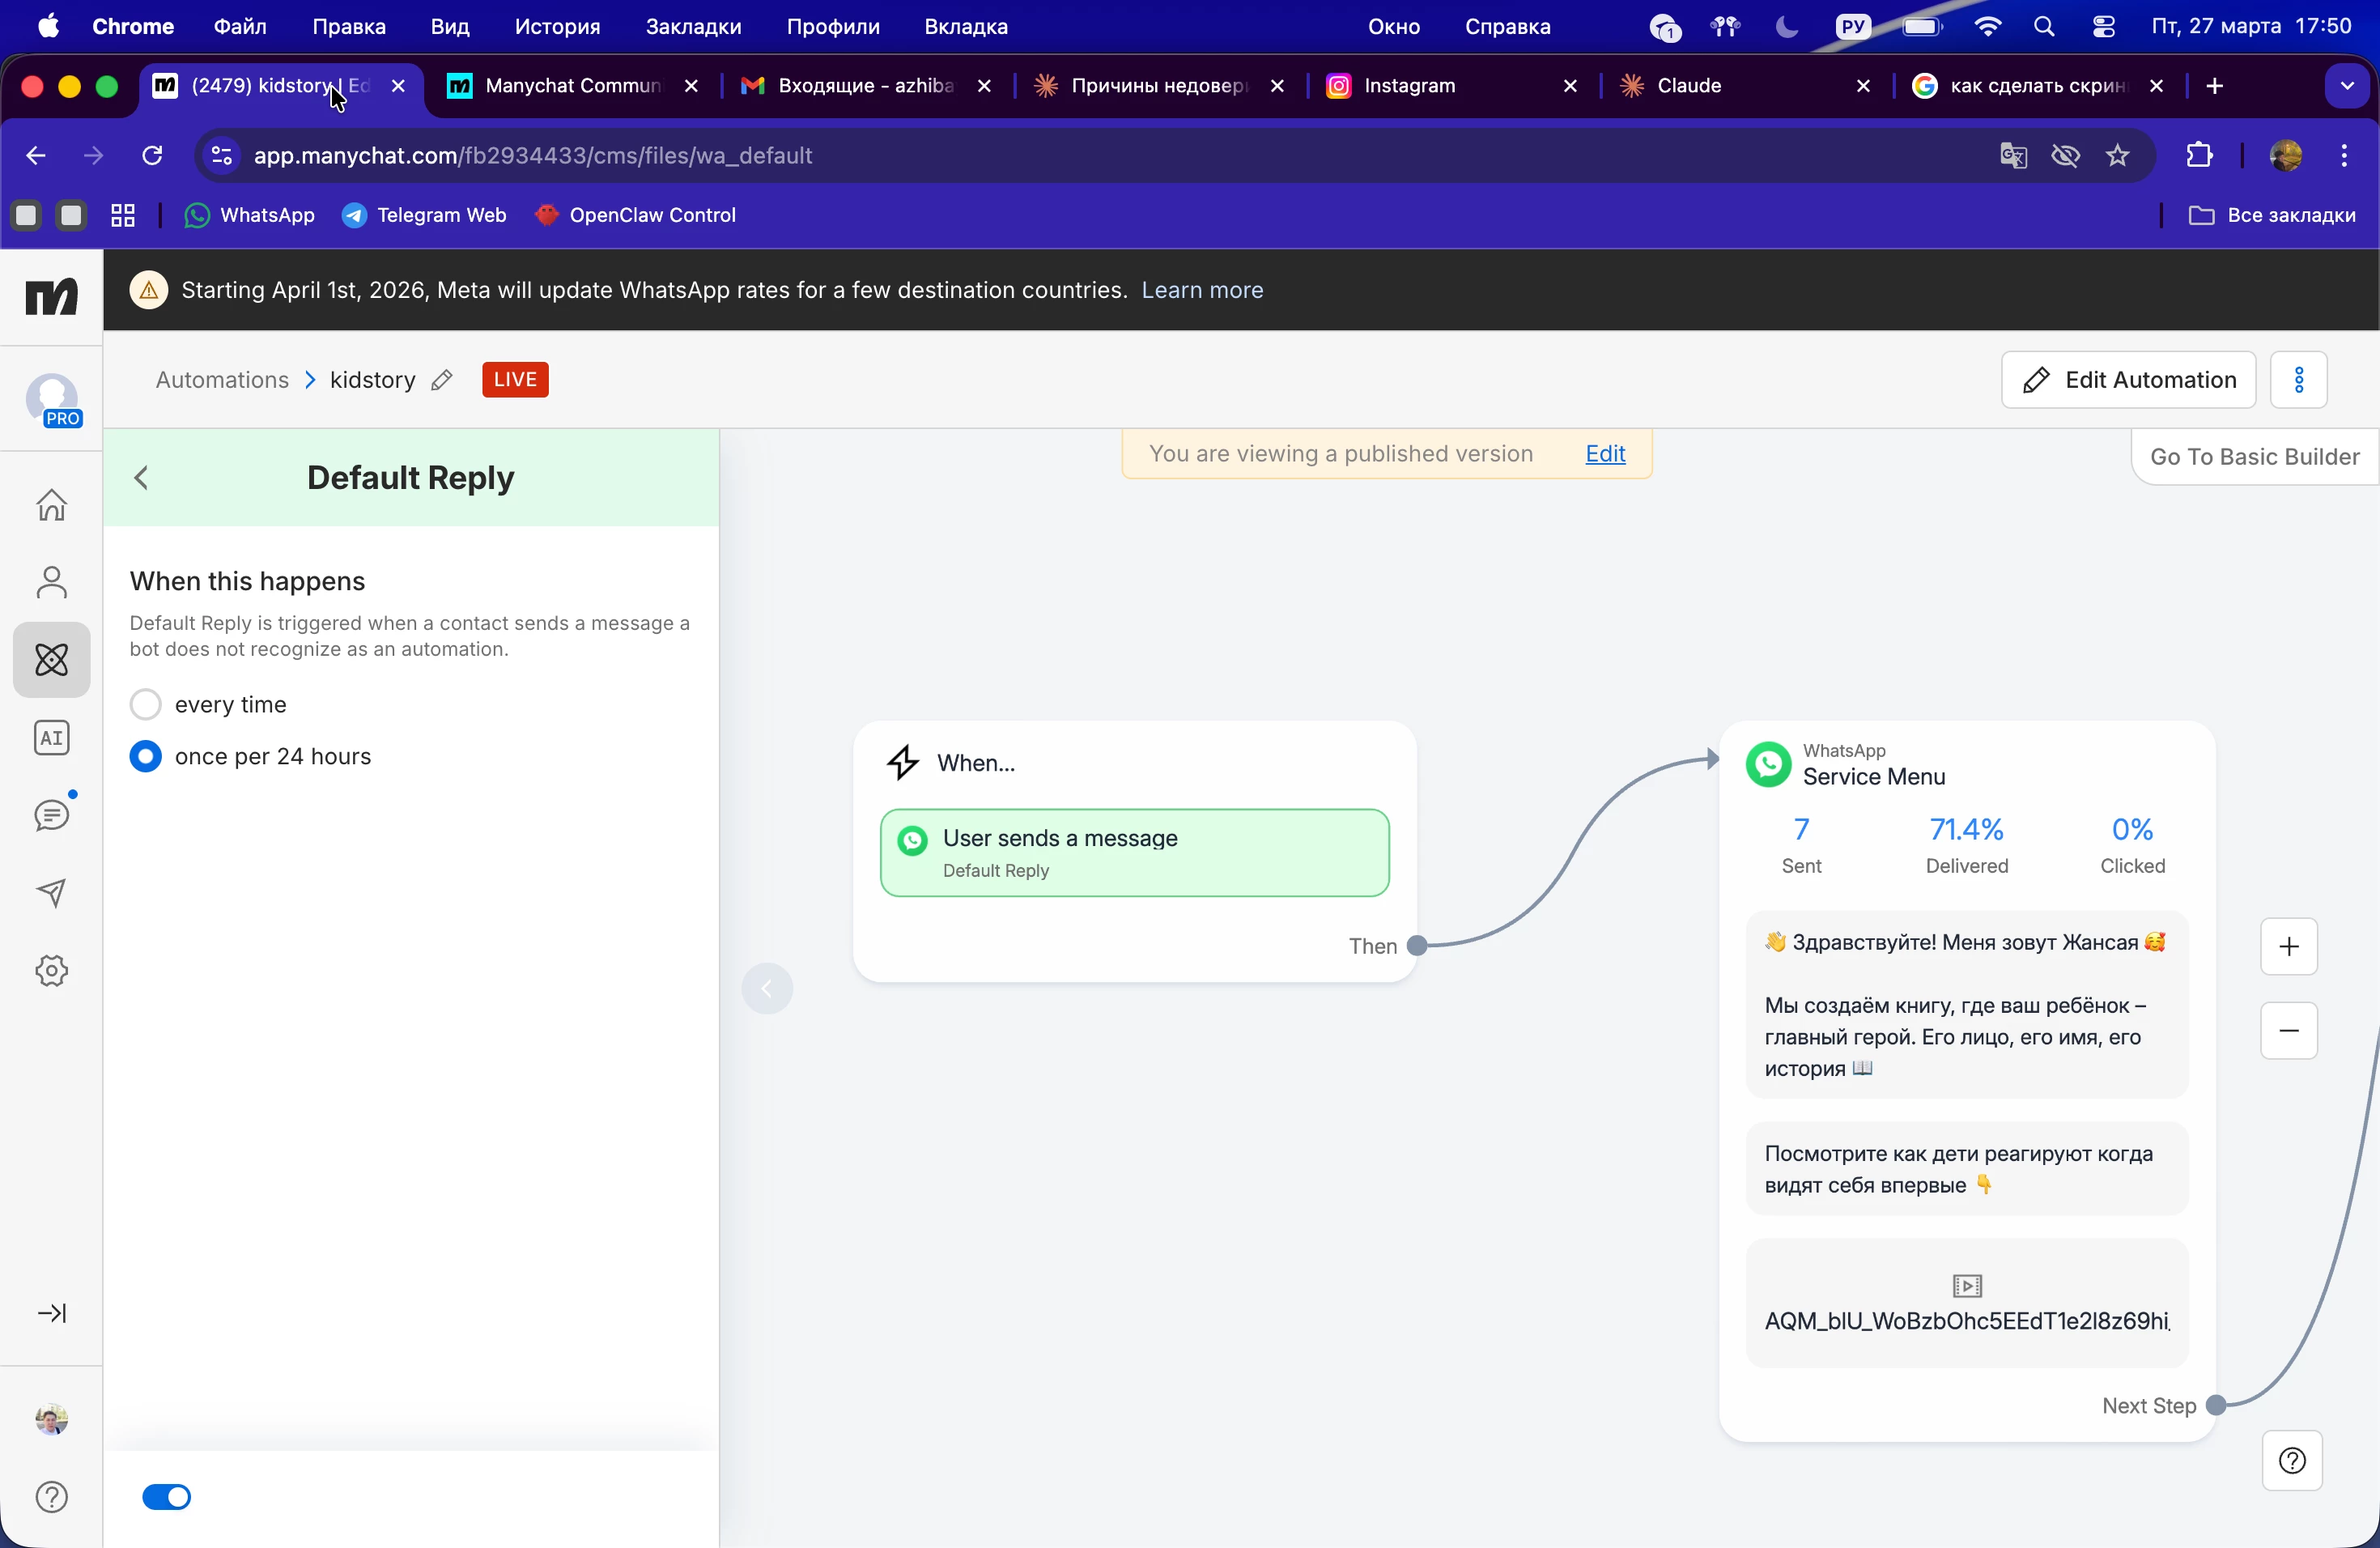Viewport: 2380px width, 1548px height.
Task: Click the Learn more link in banner
Action: [1202, 290]
